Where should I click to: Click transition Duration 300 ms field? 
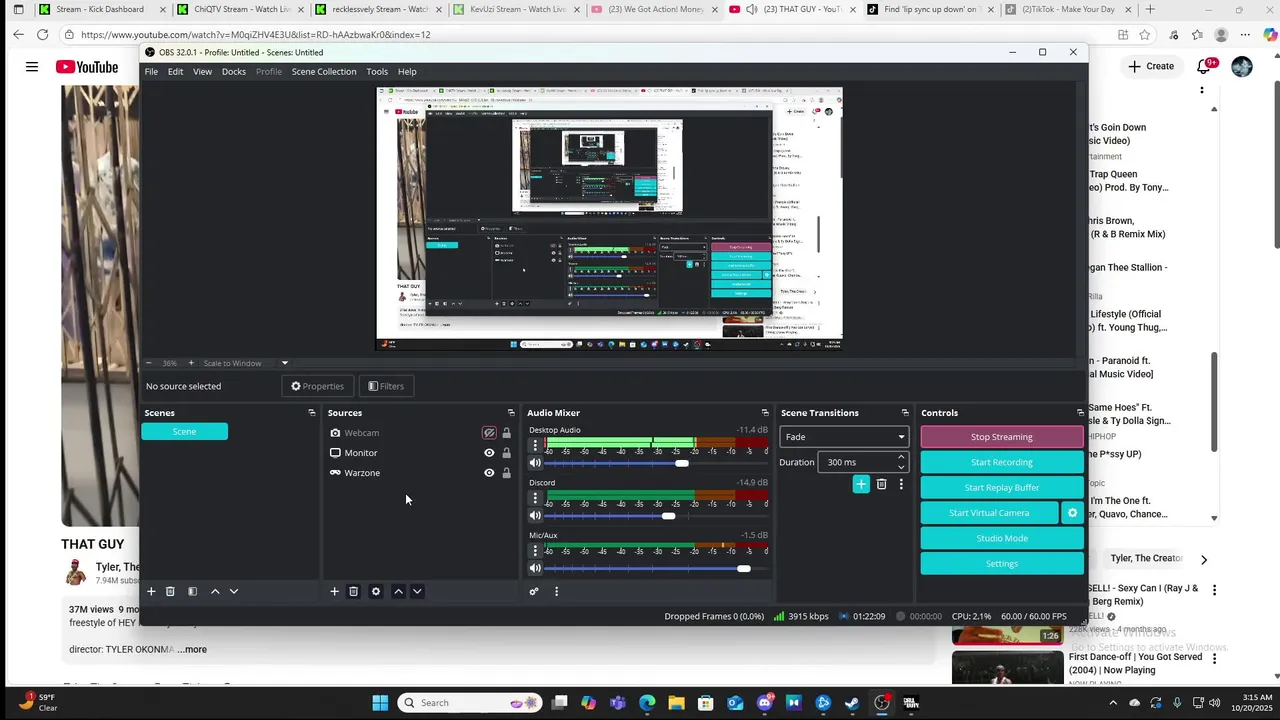[862, 462]
